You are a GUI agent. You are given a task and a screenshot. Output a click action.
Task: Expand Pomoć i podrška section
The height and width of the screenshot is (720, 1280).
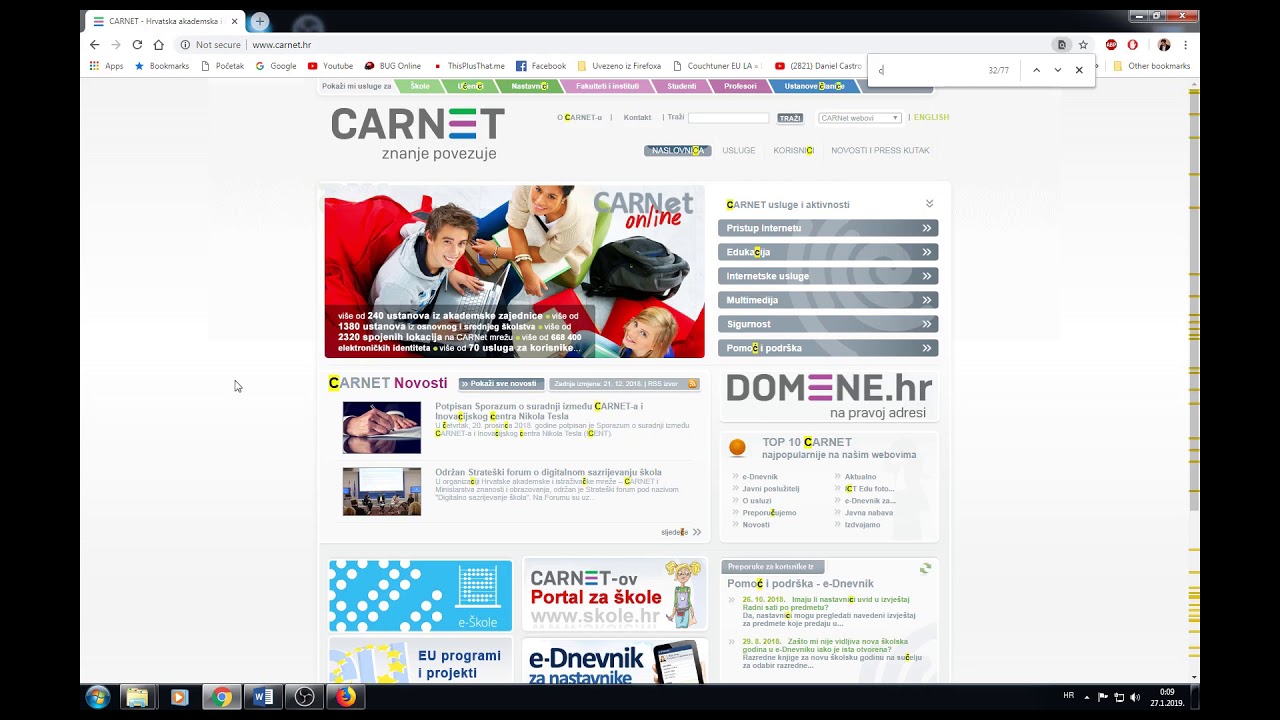(x=828, y=348)
